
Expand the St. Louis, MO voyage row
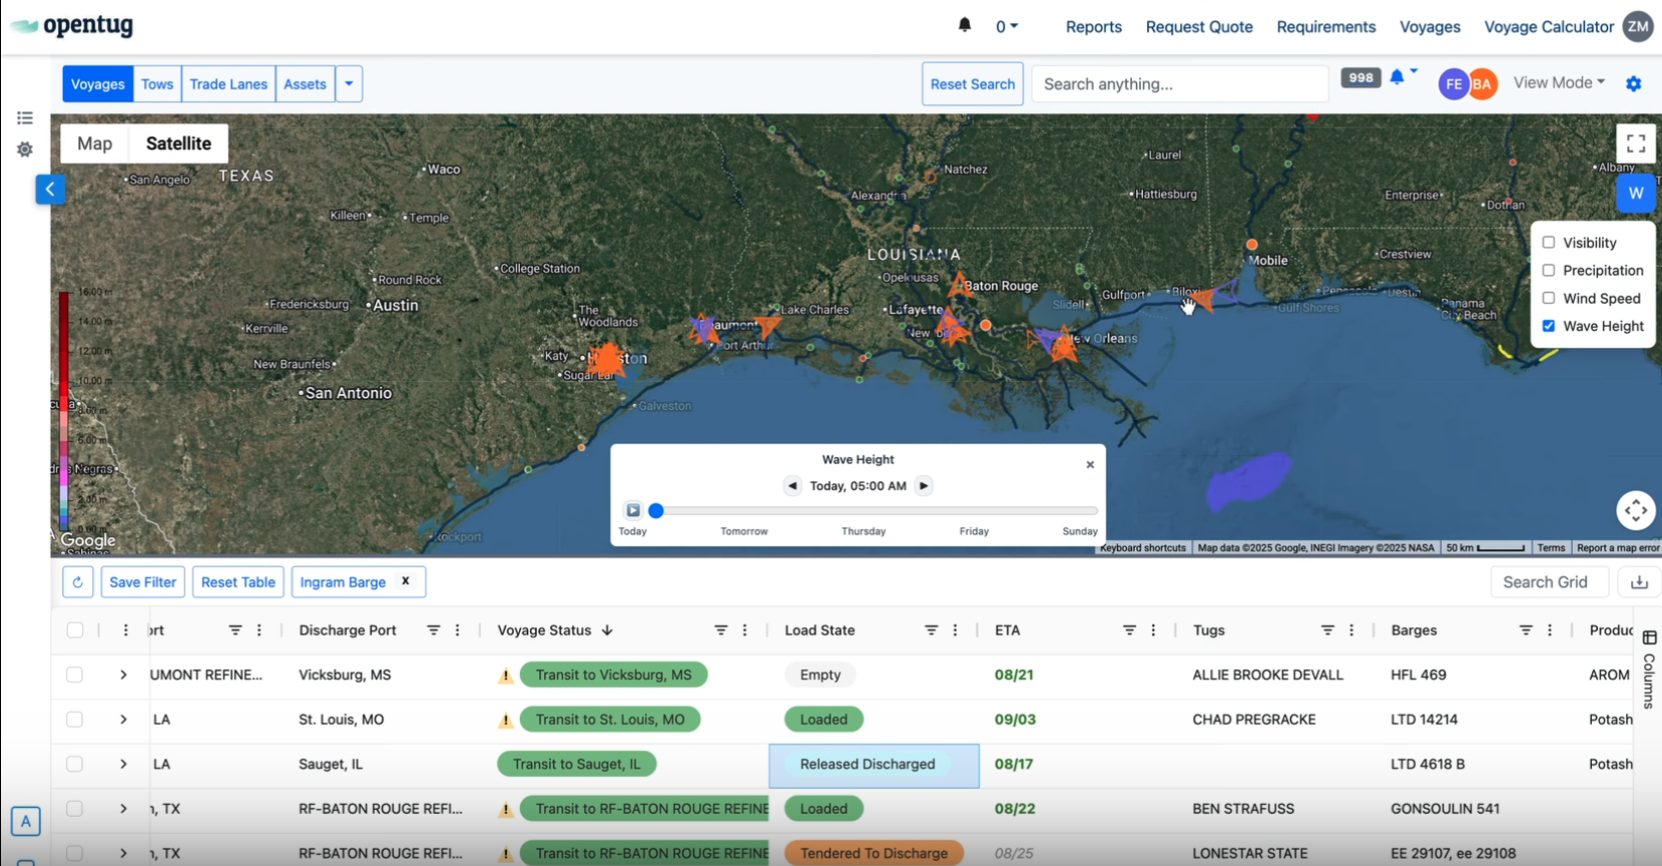pyautogui.click(x=124, y=719)
